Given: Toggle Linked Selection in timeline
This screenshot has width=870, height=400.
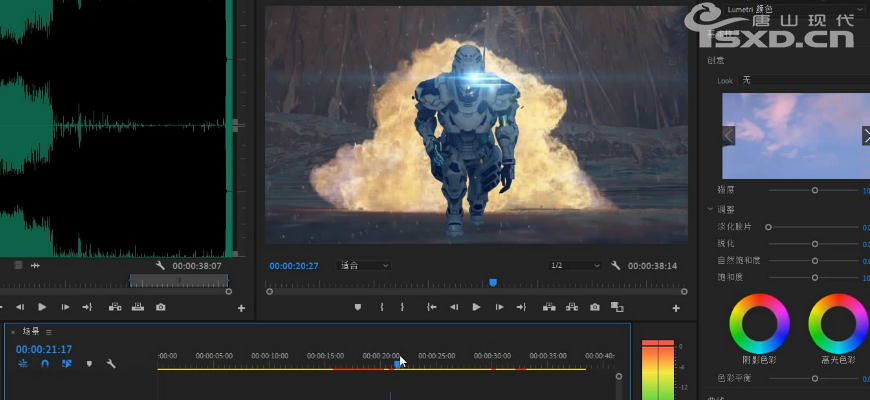Looking at the screenshot, I should [x=67, y=364].
